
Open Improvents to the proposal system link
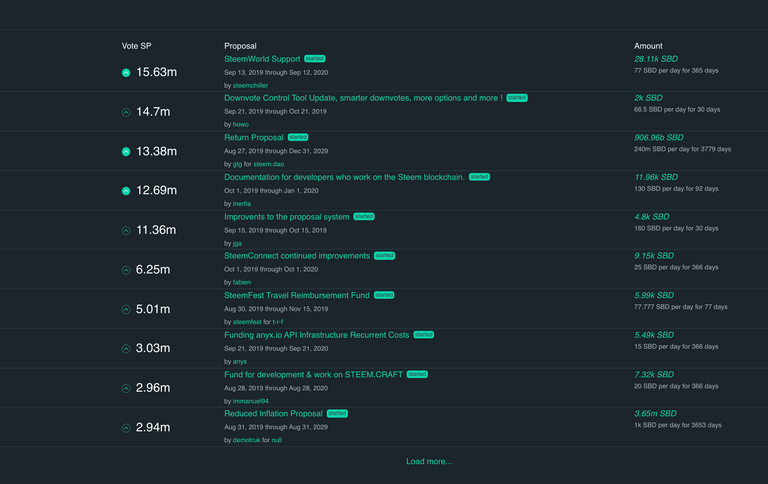click(287, 217)
